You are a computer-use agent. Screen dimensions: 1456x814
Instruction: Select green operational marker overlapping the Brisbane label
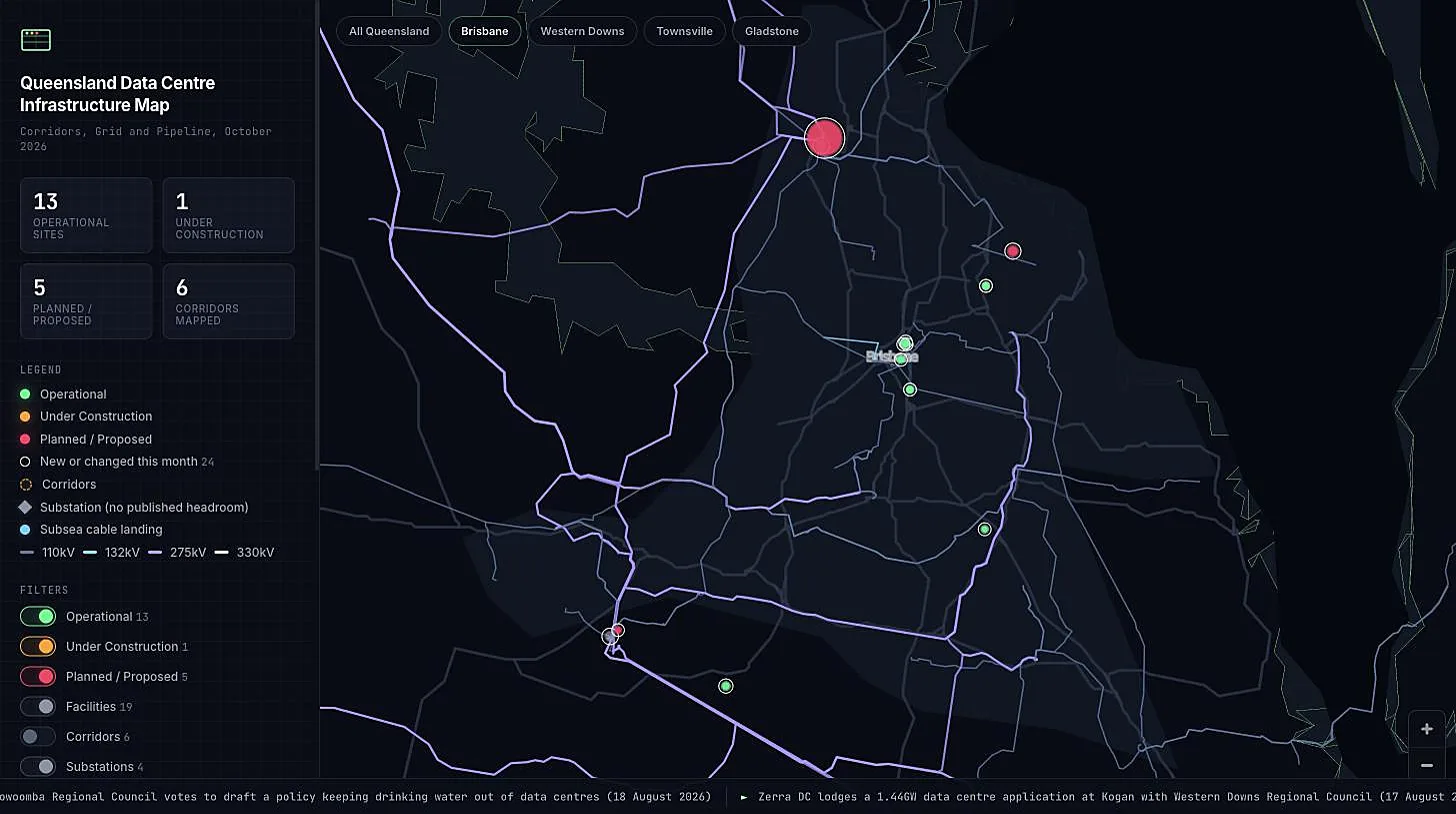tap(901, 359)
